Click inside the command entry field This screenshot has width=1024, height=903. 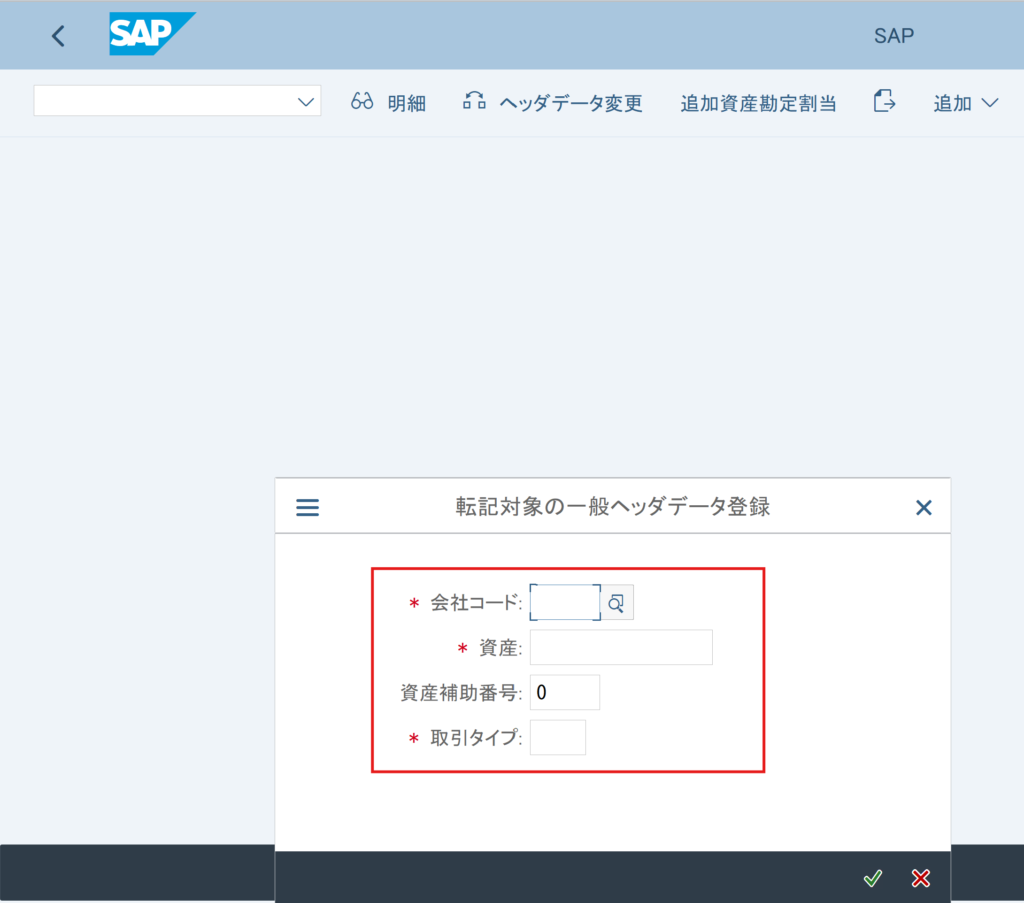pyautogui.click(x=165, y=101)
